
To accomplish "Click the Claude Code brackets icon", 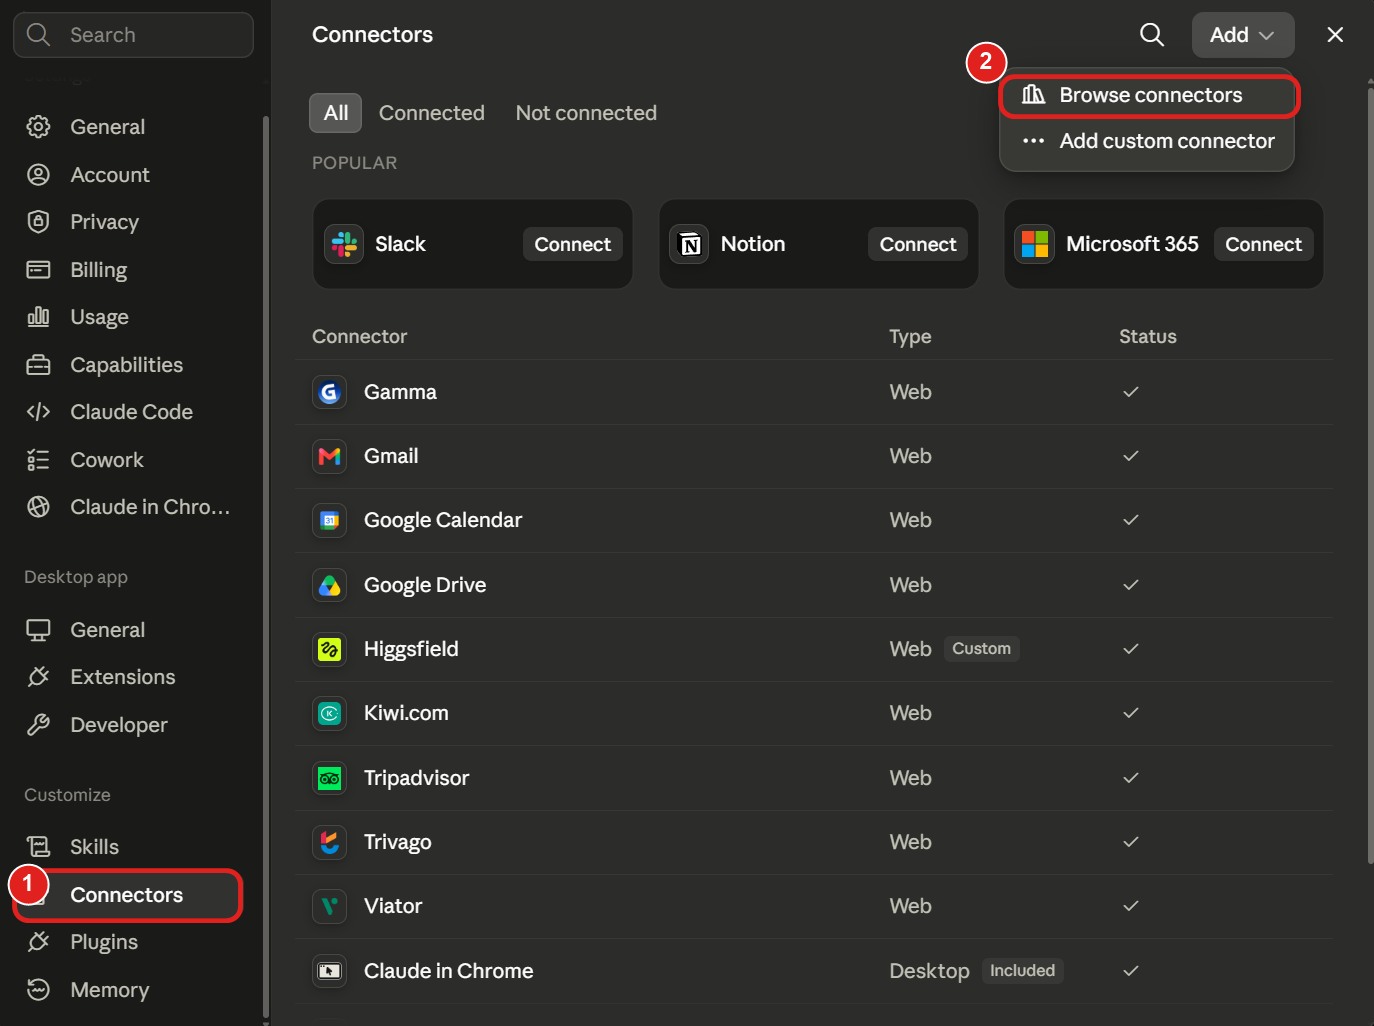I will click(38, 412).
